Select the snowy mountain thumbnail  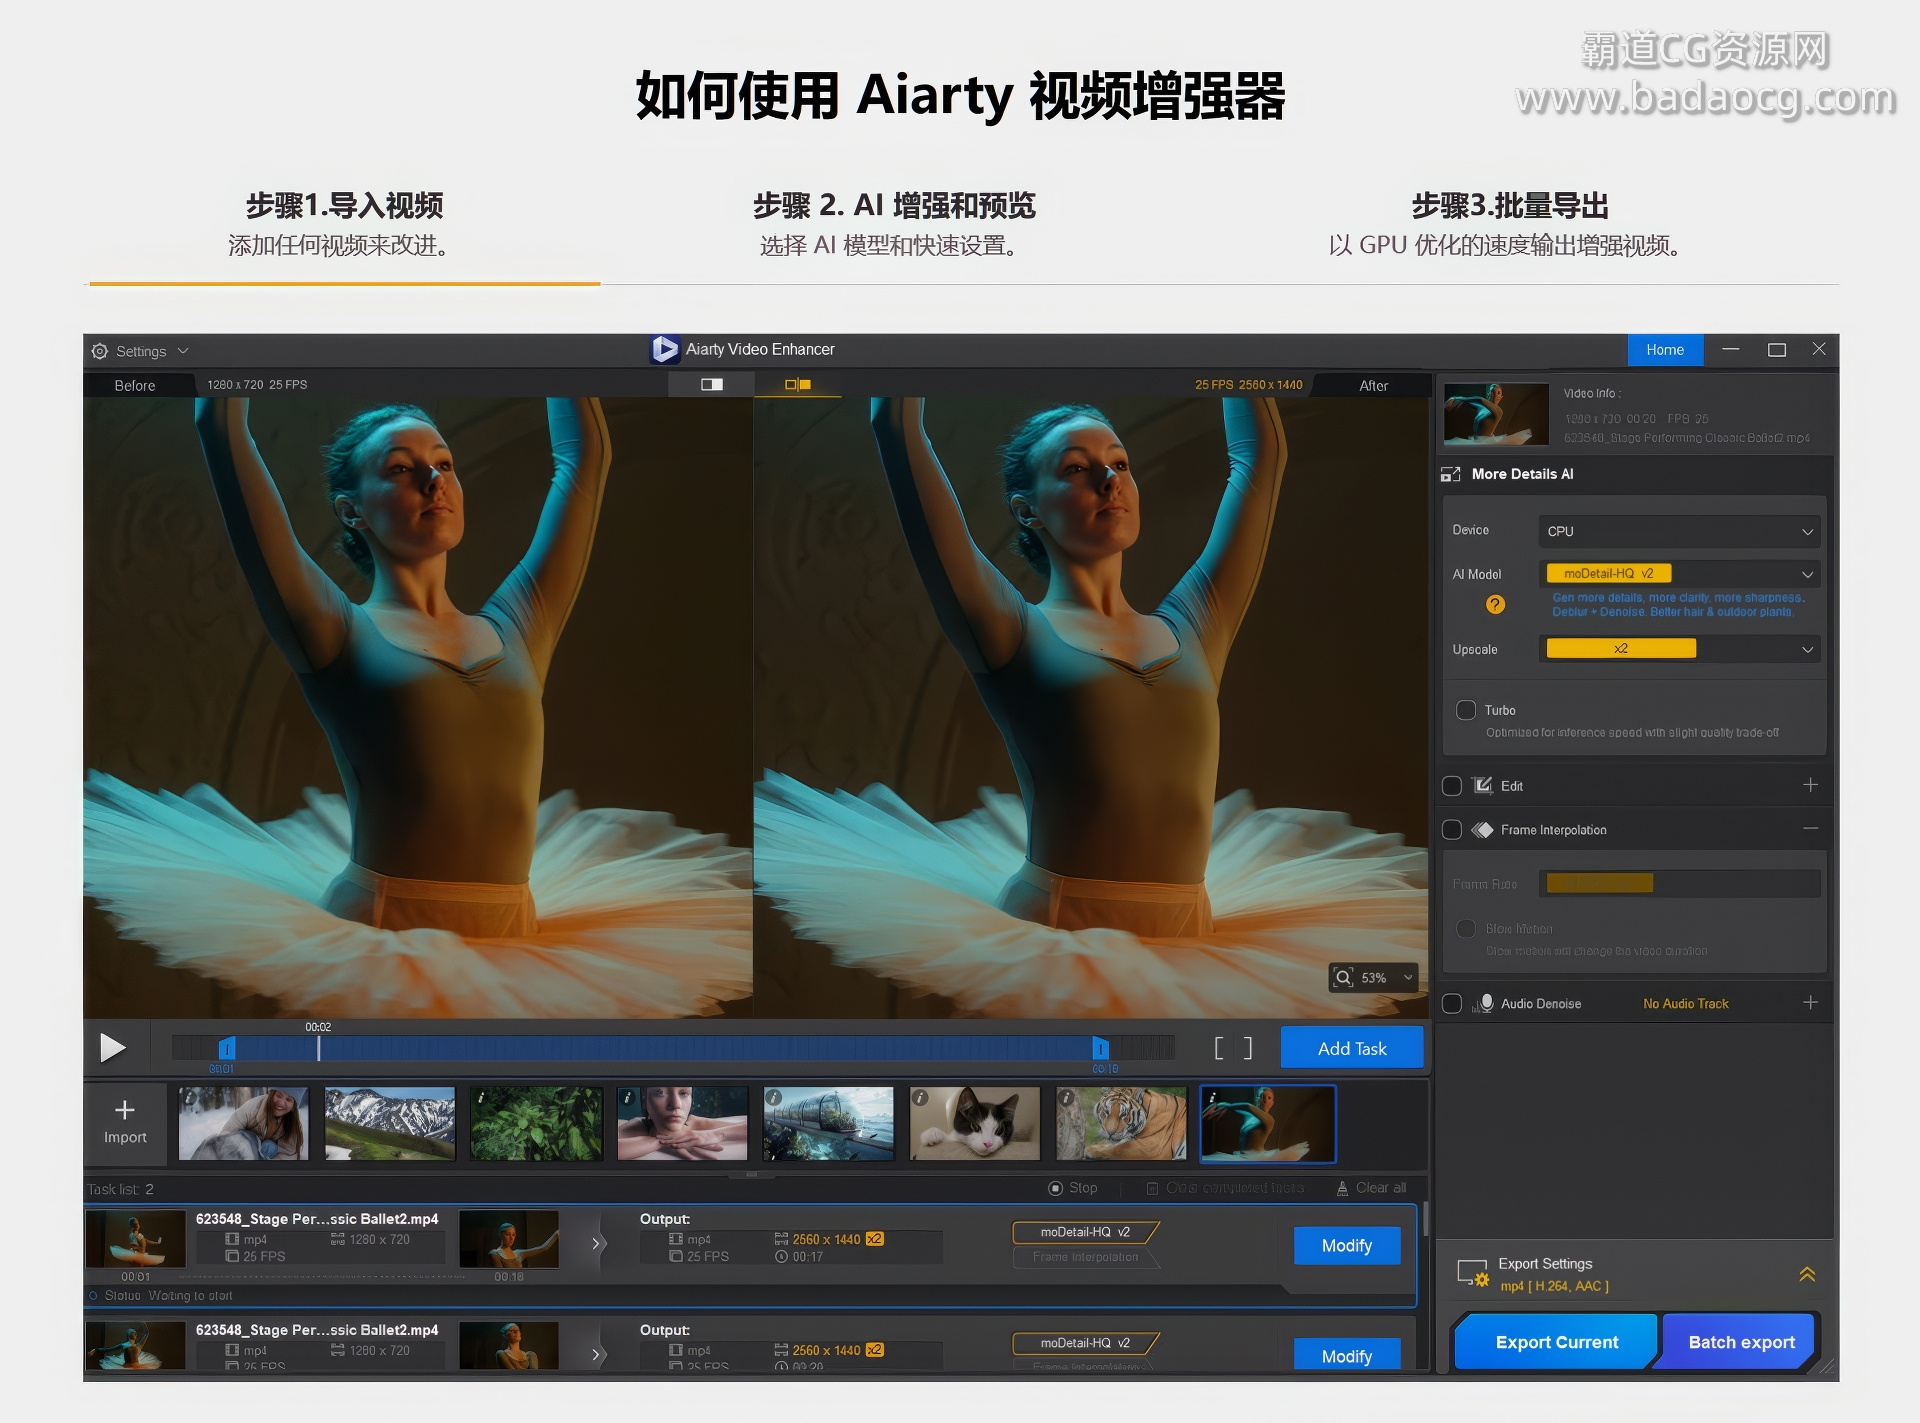(x=390, y=1124)
